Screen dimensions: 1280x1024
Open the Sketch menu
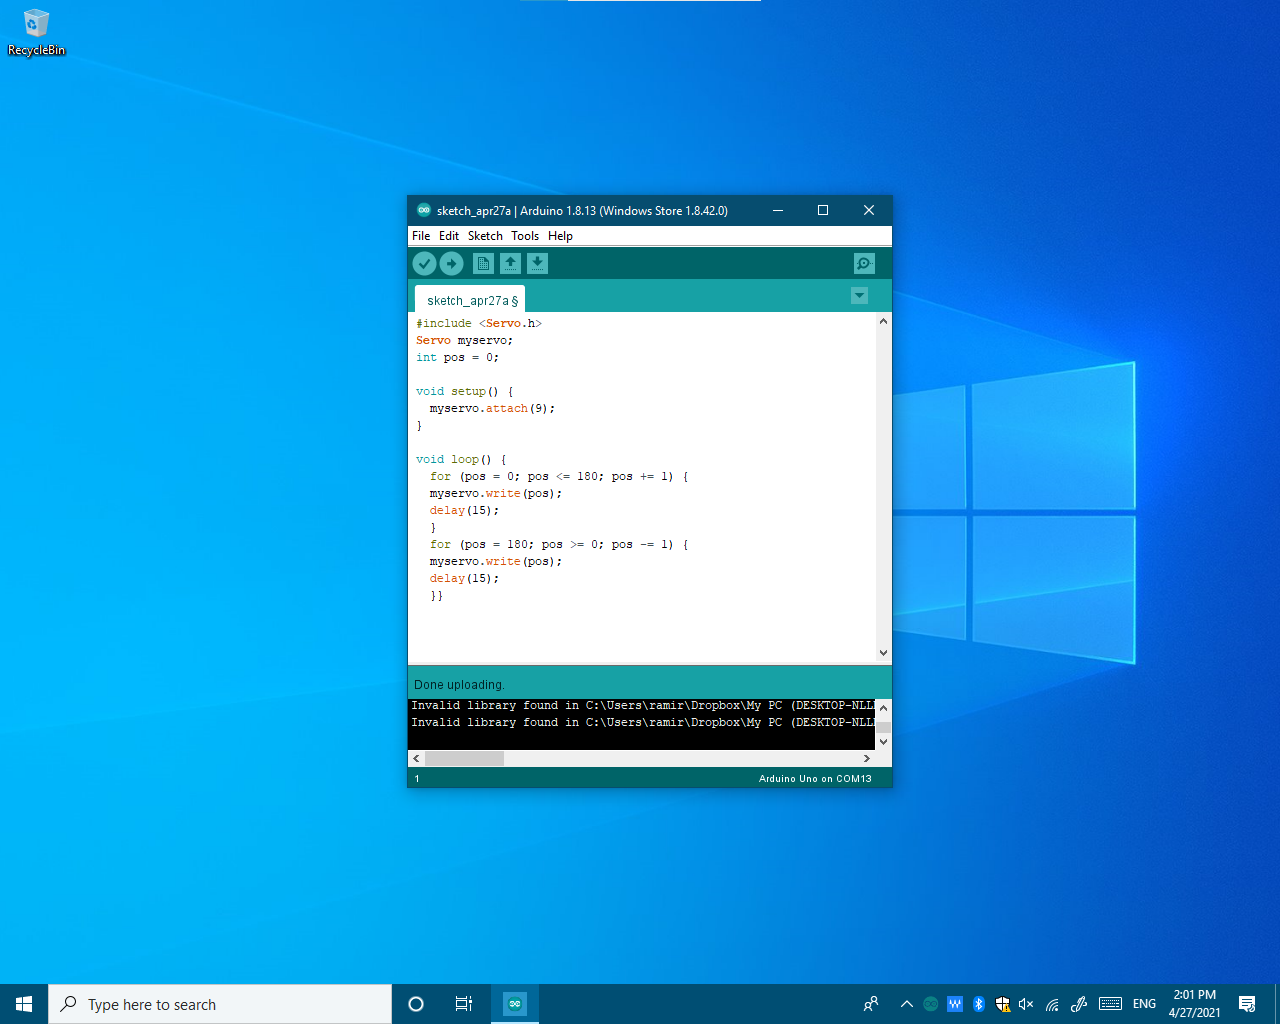[485, 236]
